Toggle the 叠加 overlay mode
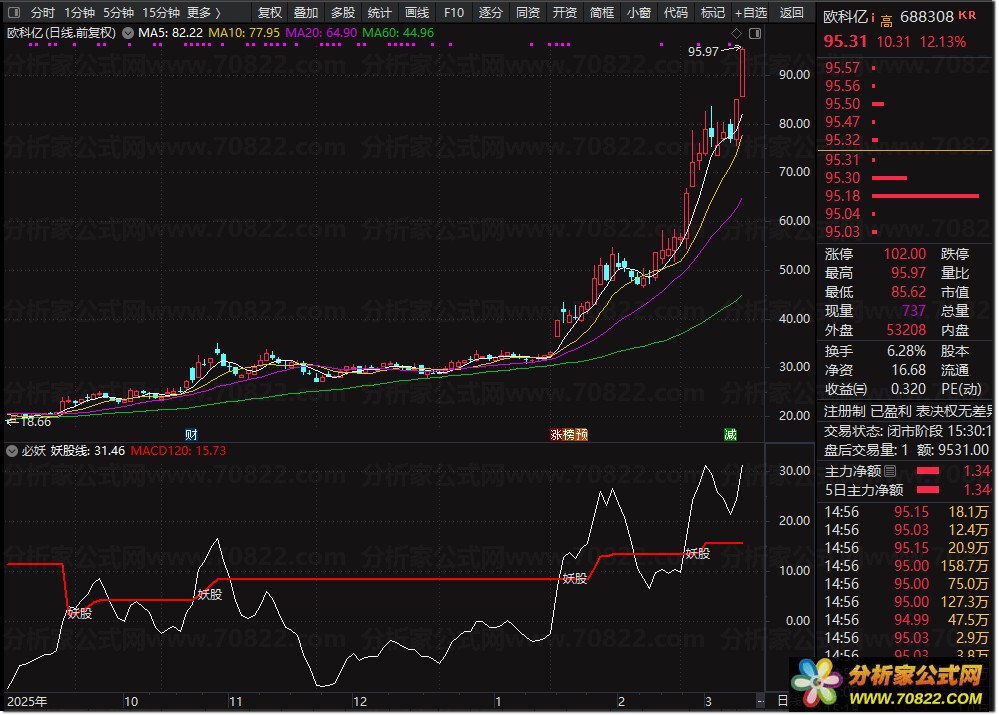 [306, 13]
